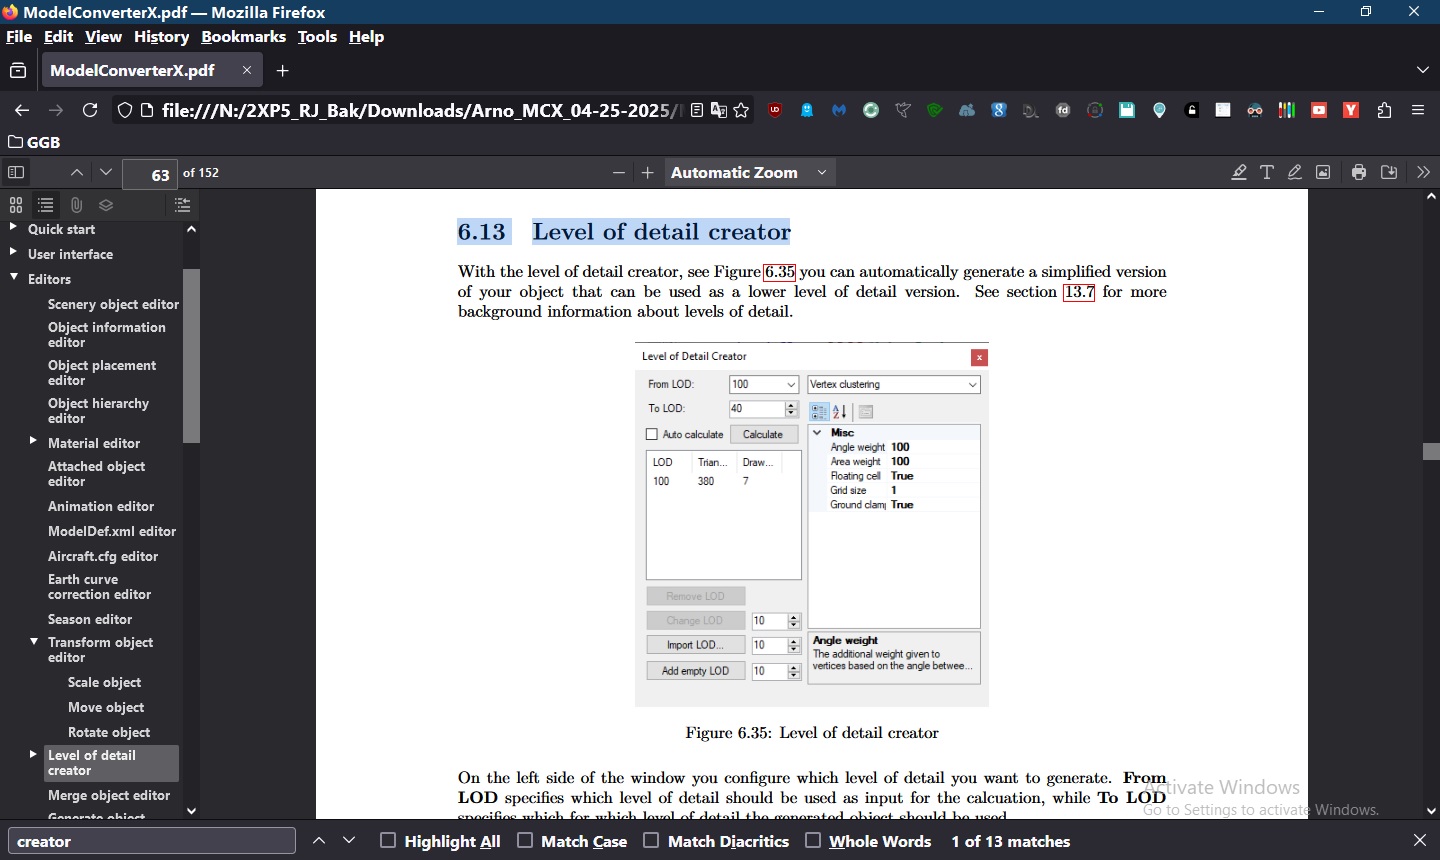Save the PDF document
The width and height of the screenshot is (1440, 860).
1389,172
